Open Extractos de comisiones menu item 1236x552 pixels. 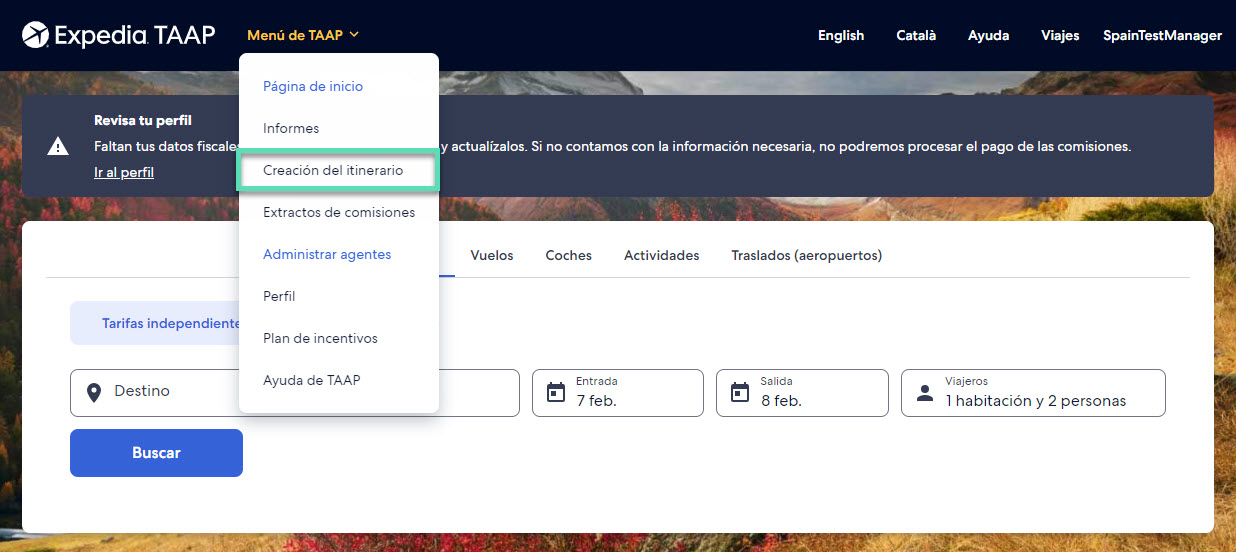click(x=339, y=212)
